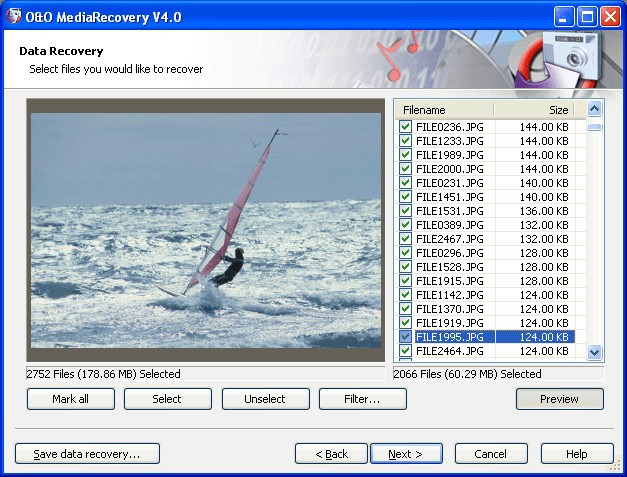Image resolution: width=627 pixels, height=477 pixels.
Task: Sort list by Filename column header
Action: click(x=444, y=110)
